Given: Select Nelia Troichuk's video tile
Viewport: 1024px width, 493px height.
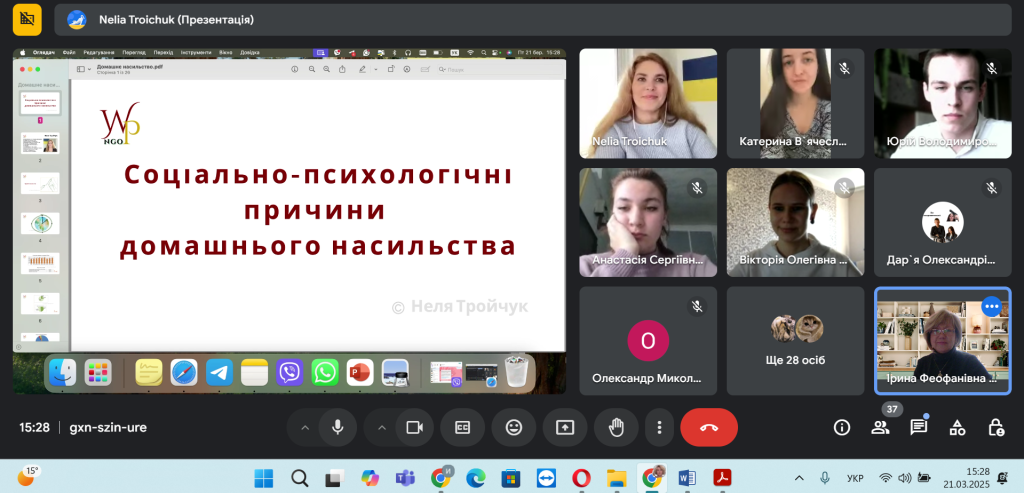Looking at the screenshot, I should (x=648, y=103).
